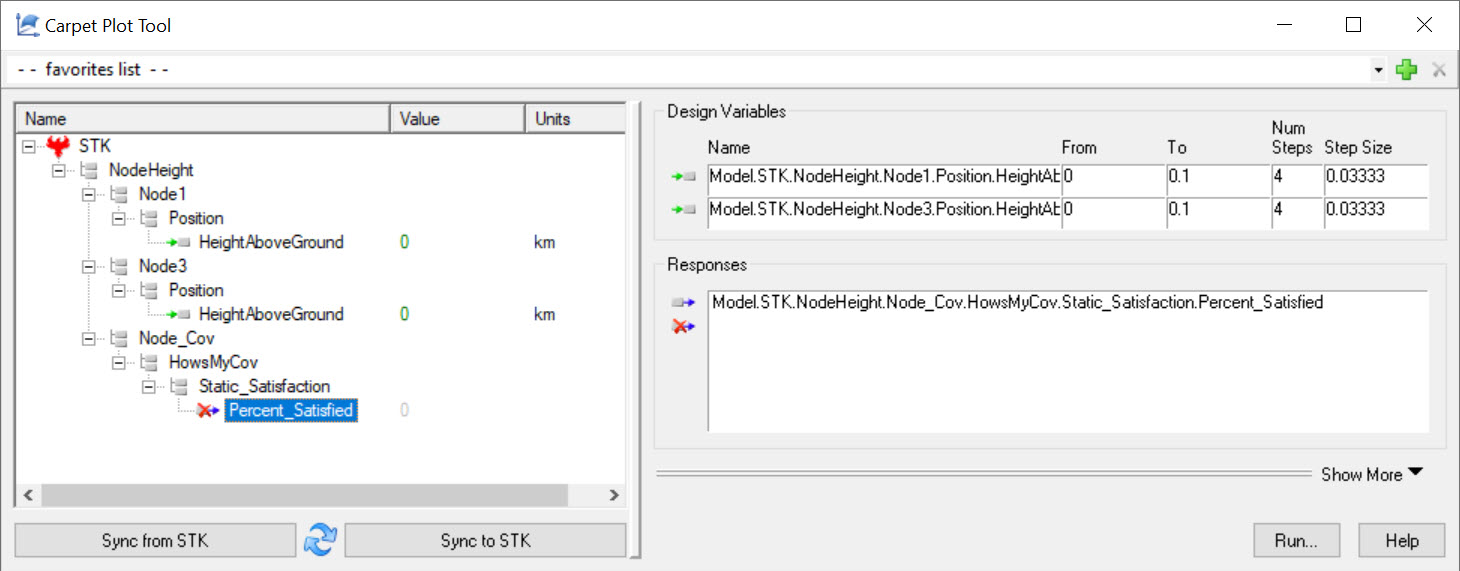Collapse the Static_Satisfaction tree node
This screenshot has width=1460, height=571.
click(148, 386)
